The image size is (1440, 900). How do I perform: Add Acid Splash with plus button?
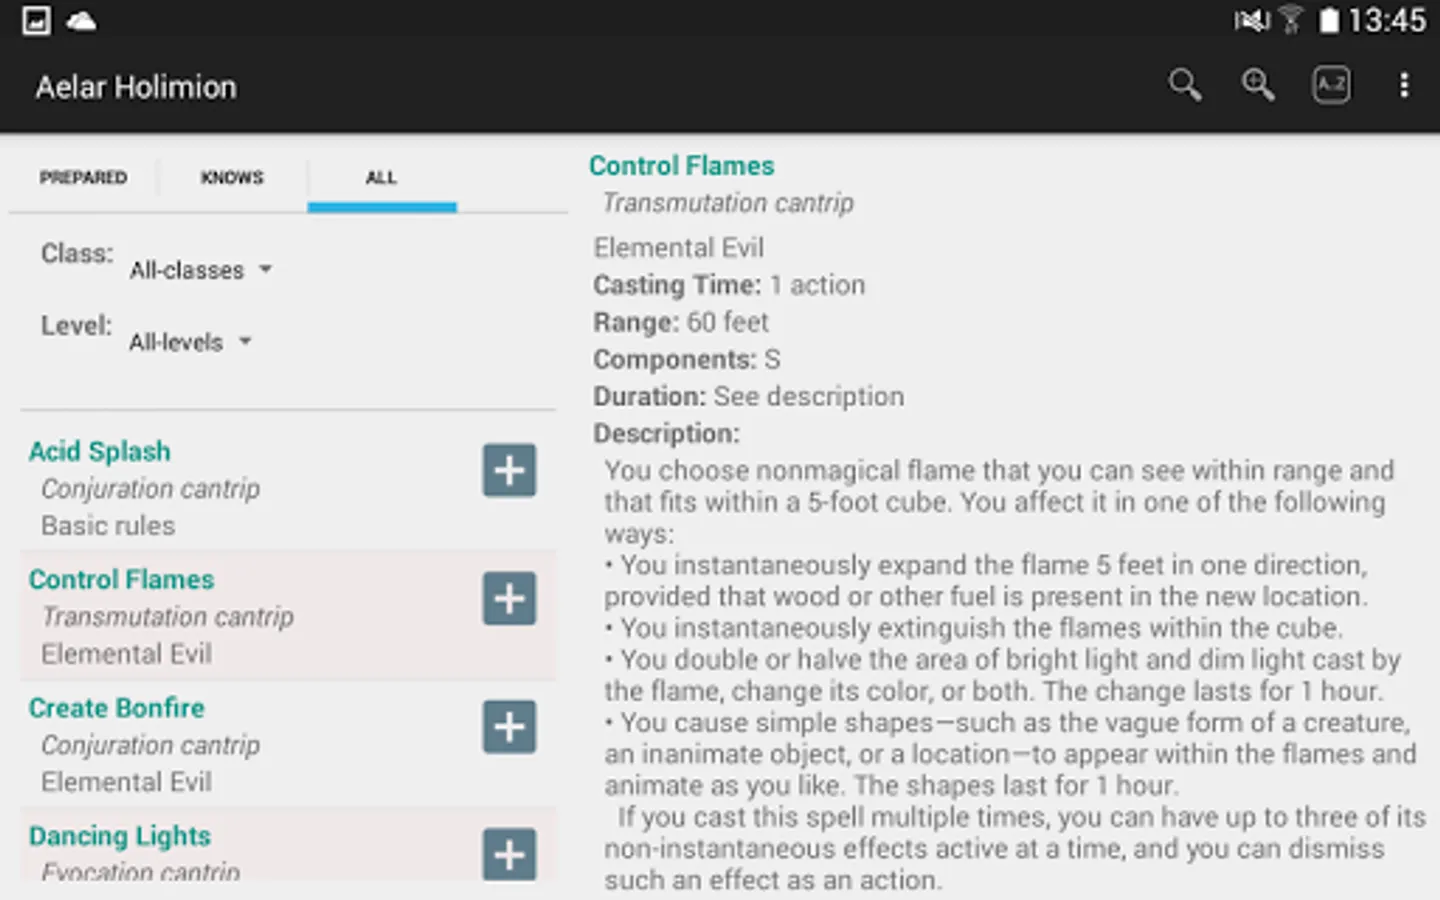point(509,470)
